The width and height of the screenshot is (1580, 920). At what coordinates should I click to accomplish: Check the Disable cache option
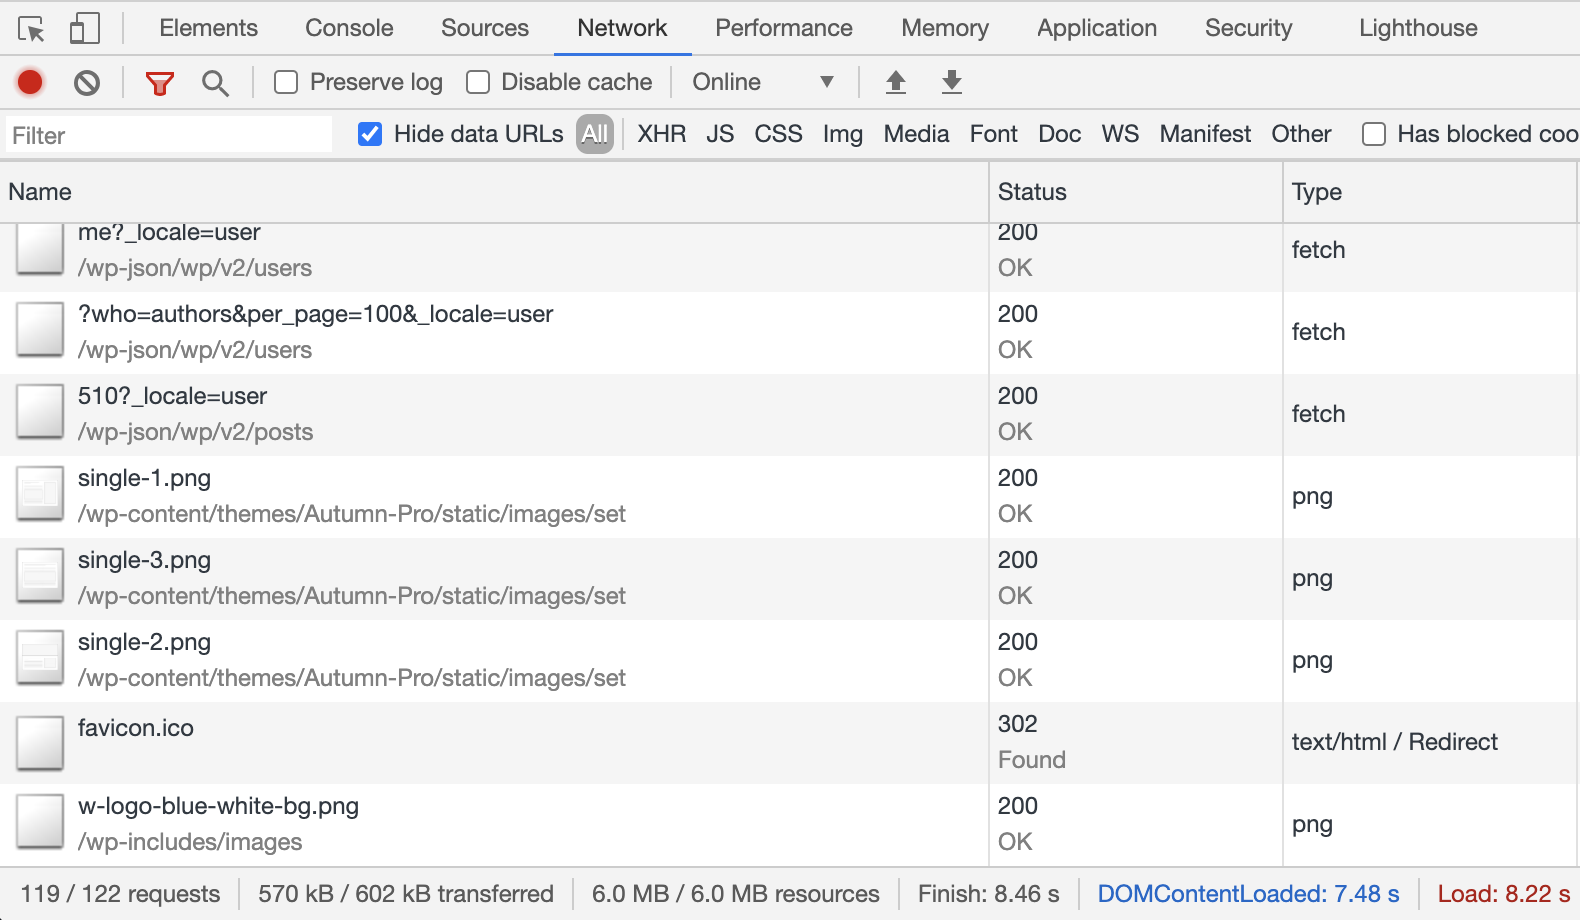(x=478, y=82)
